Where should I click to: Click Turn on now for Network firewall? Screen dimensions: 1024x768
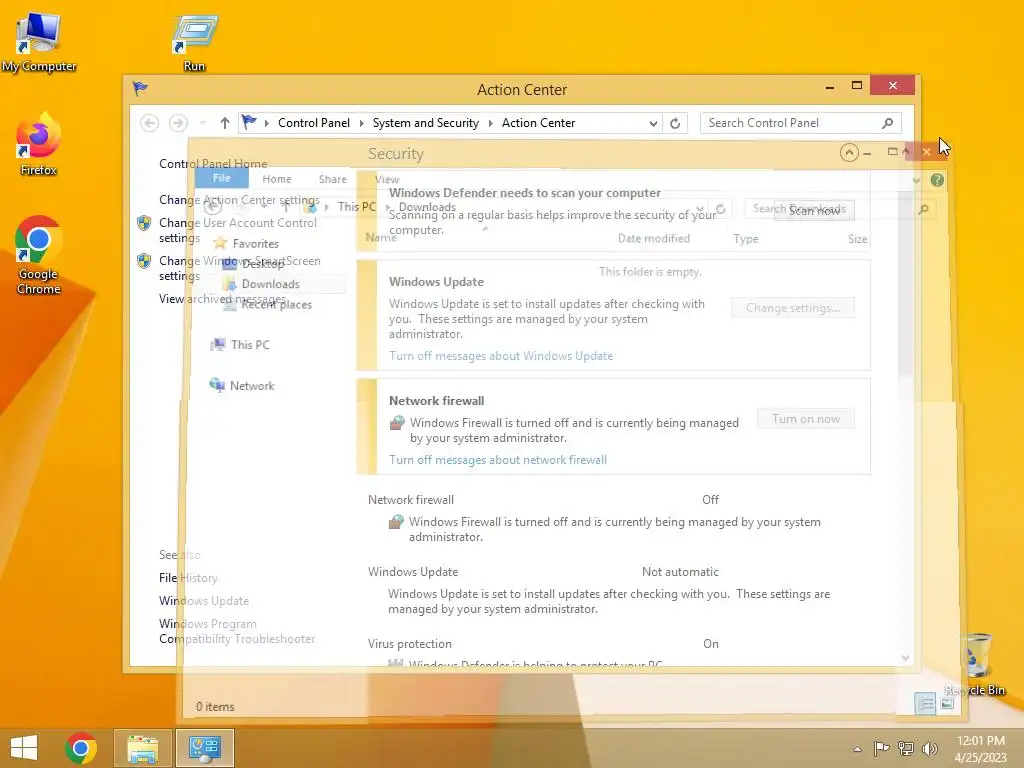[x=805, y=419]
